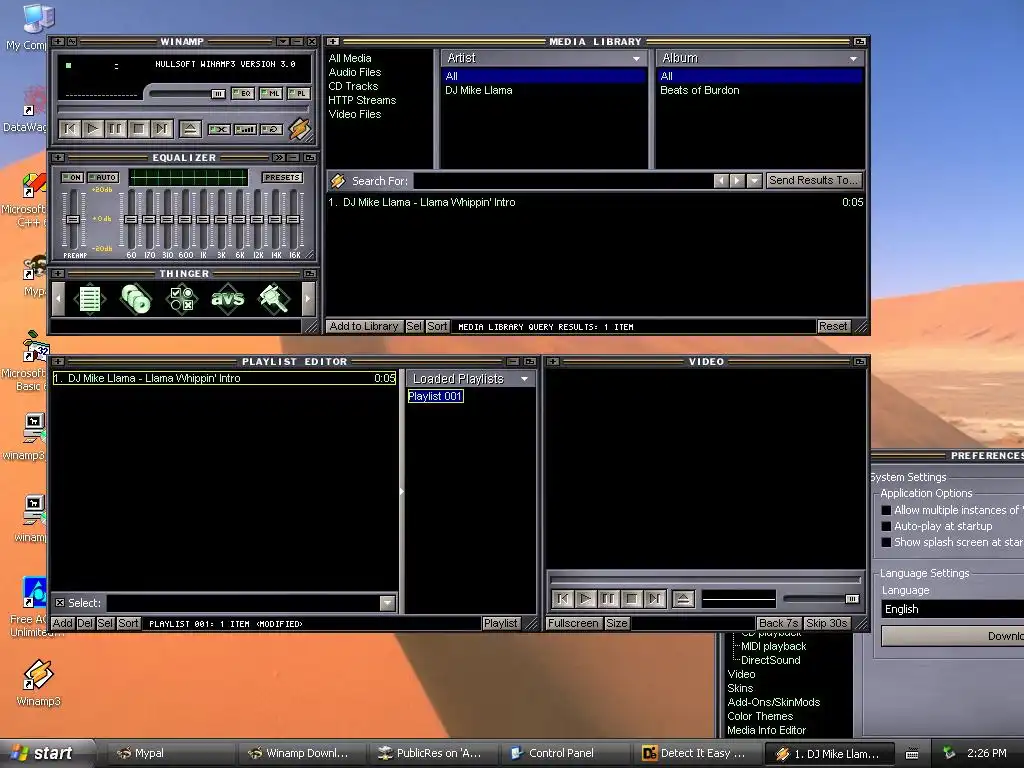This screenshot has height=768, width=1024.
Task: Click Fullscreen in the Video window
Action: 573,624
